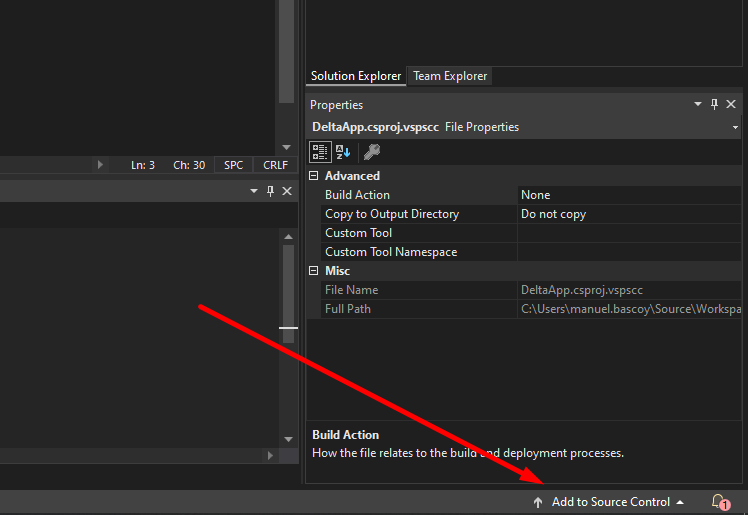
Task: Open the bottom-left panel's window options dropdown
Action: (253, 191)
